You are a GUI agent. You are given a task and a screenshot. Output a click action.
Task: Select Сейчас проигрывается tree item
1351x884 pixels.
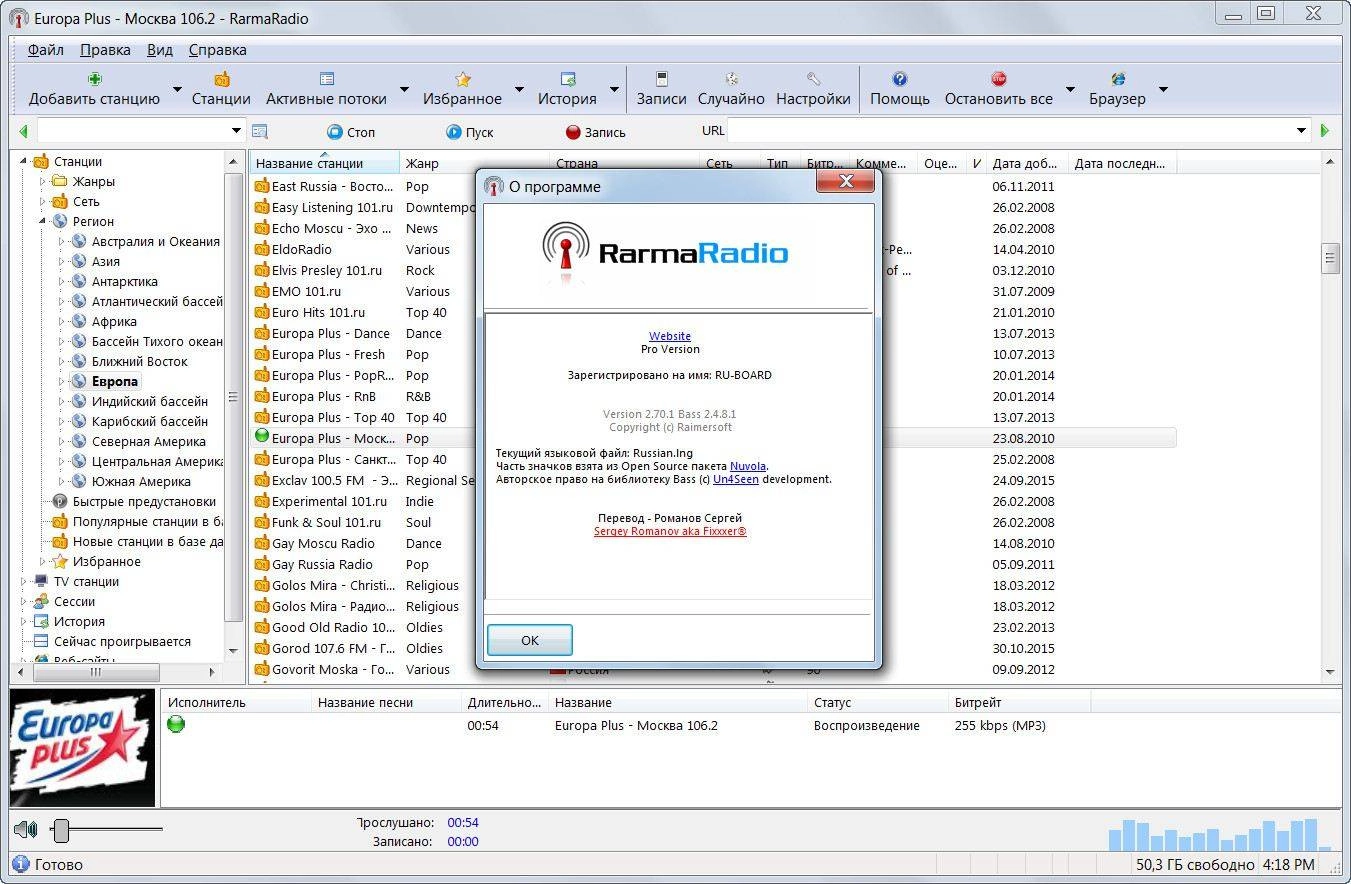coord(122,641)
